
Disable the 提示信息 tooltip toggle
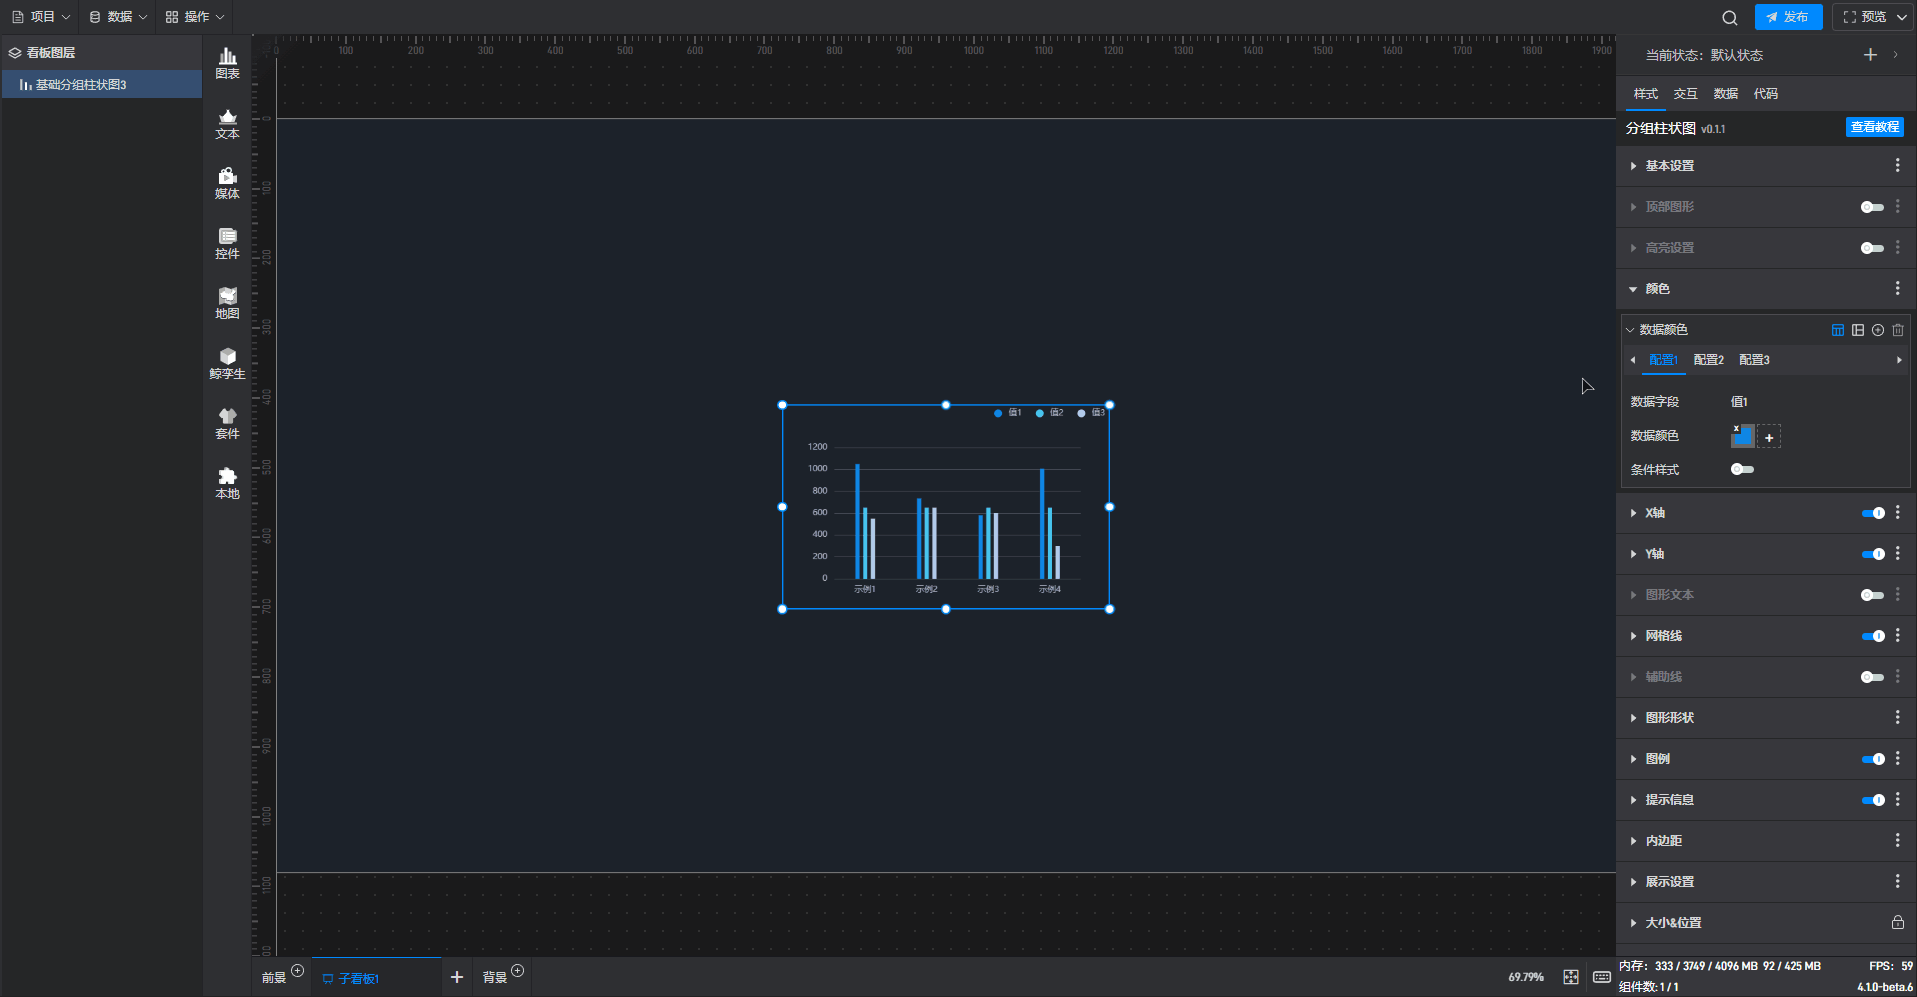[x=1873, y=800]
